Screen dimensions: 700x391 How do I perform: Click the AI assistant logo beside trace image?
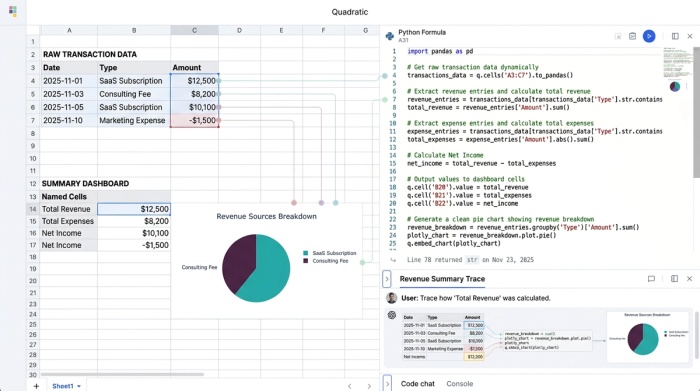point(392,315)
